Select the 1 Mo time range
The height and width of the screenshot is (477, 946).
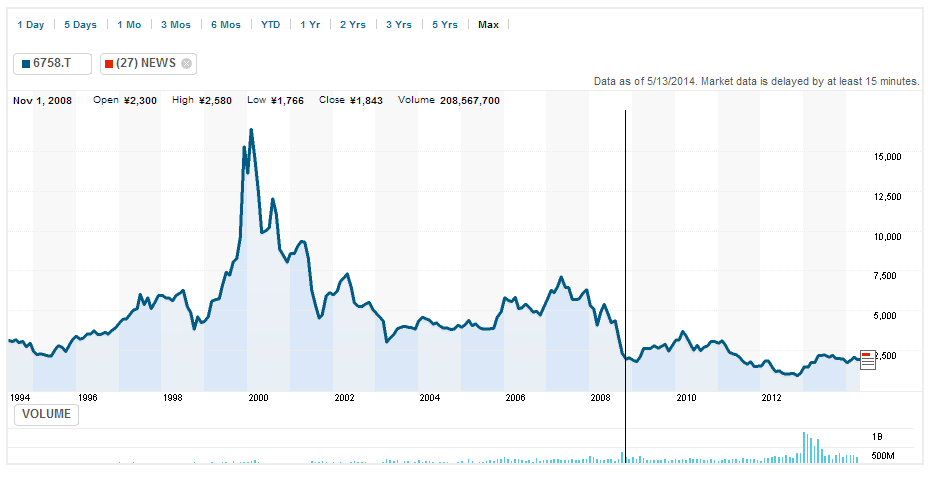(x=129, y=24)
